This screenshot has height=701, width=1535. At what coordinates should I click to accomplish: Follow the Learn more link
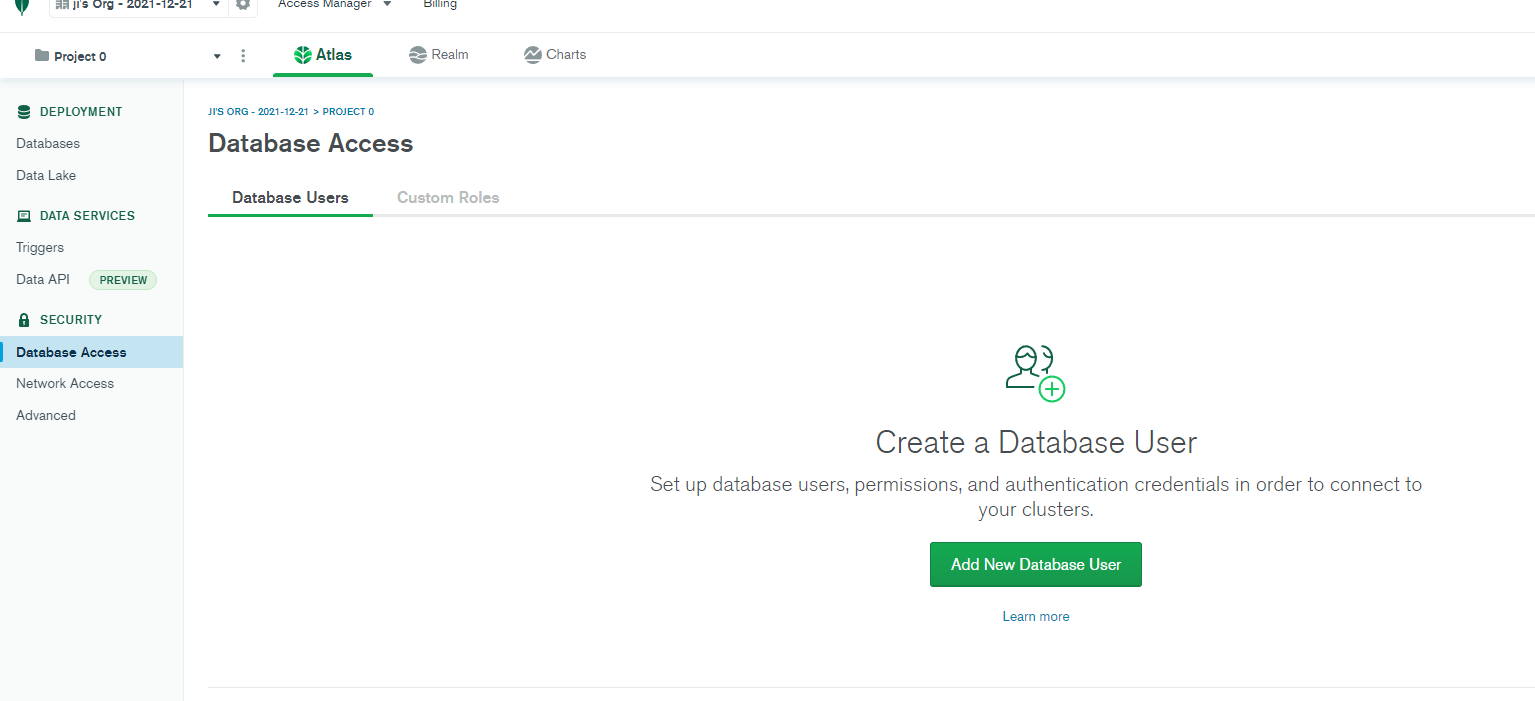click(x=1036, y=617)
